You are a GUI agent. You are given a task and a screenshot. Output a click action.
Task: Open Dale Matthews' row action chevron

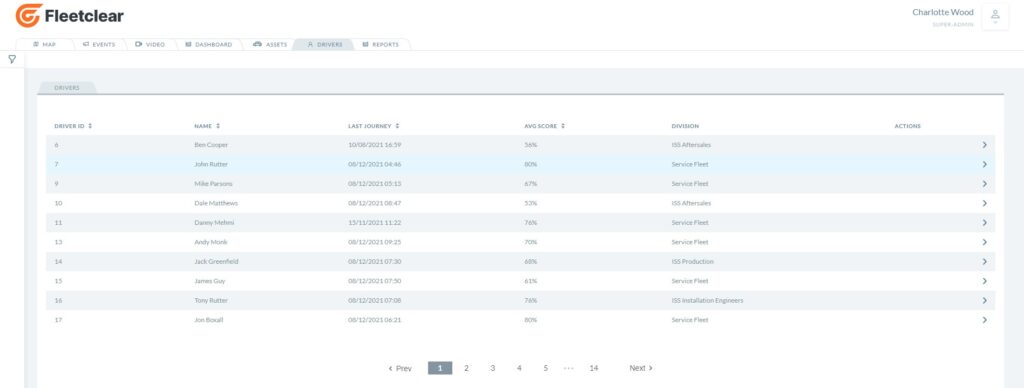[x=984, y=203]
